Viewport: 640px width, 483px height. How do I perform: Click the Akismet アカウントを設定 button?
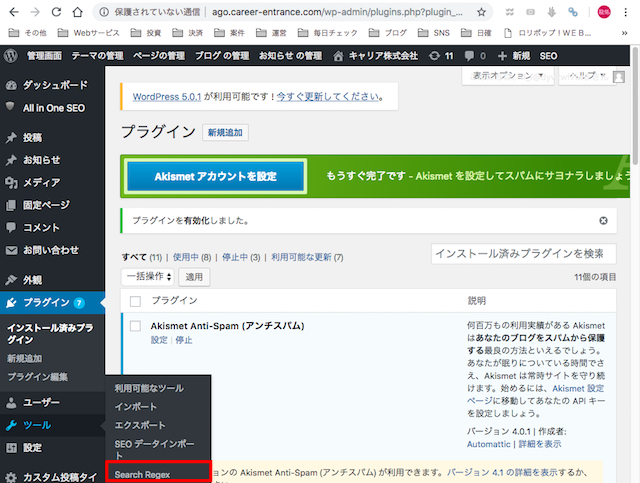215,176
